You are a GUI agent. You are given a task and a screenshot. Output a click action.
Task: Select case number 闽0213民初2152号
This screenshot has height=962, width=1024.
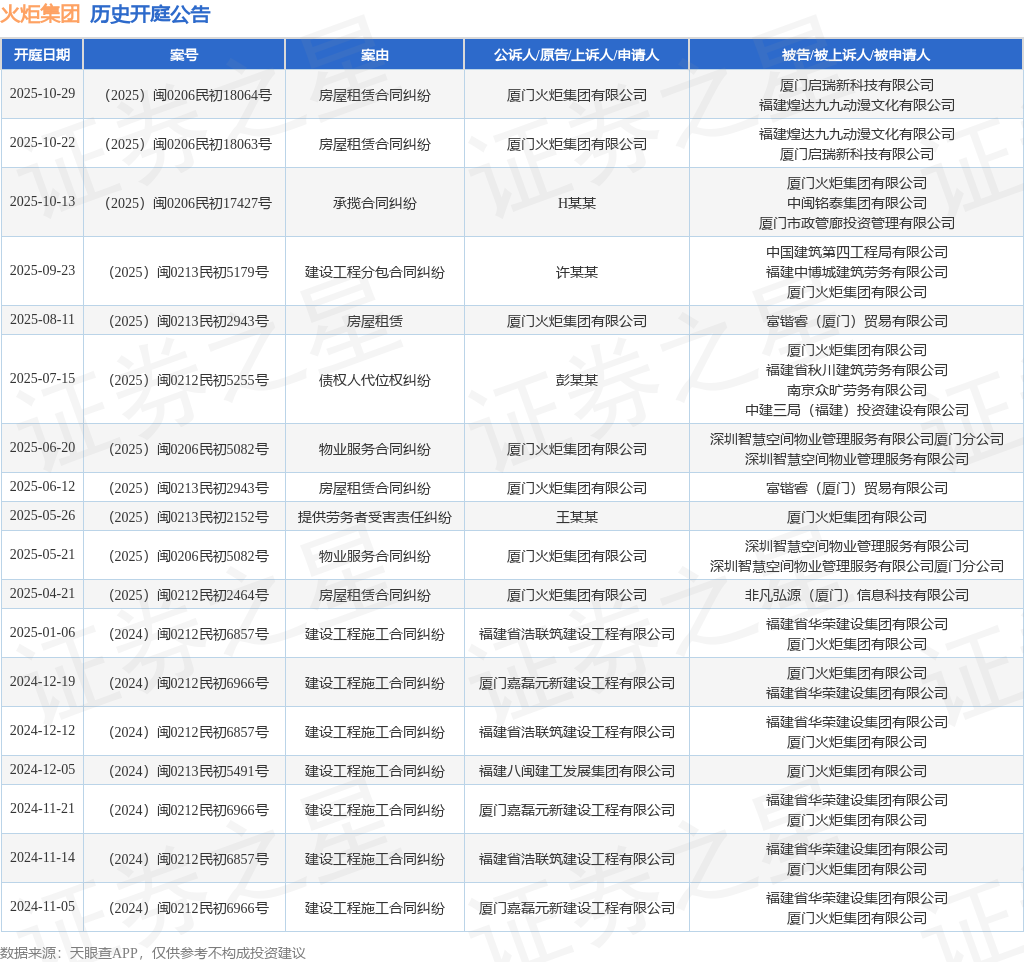[188, 517]
